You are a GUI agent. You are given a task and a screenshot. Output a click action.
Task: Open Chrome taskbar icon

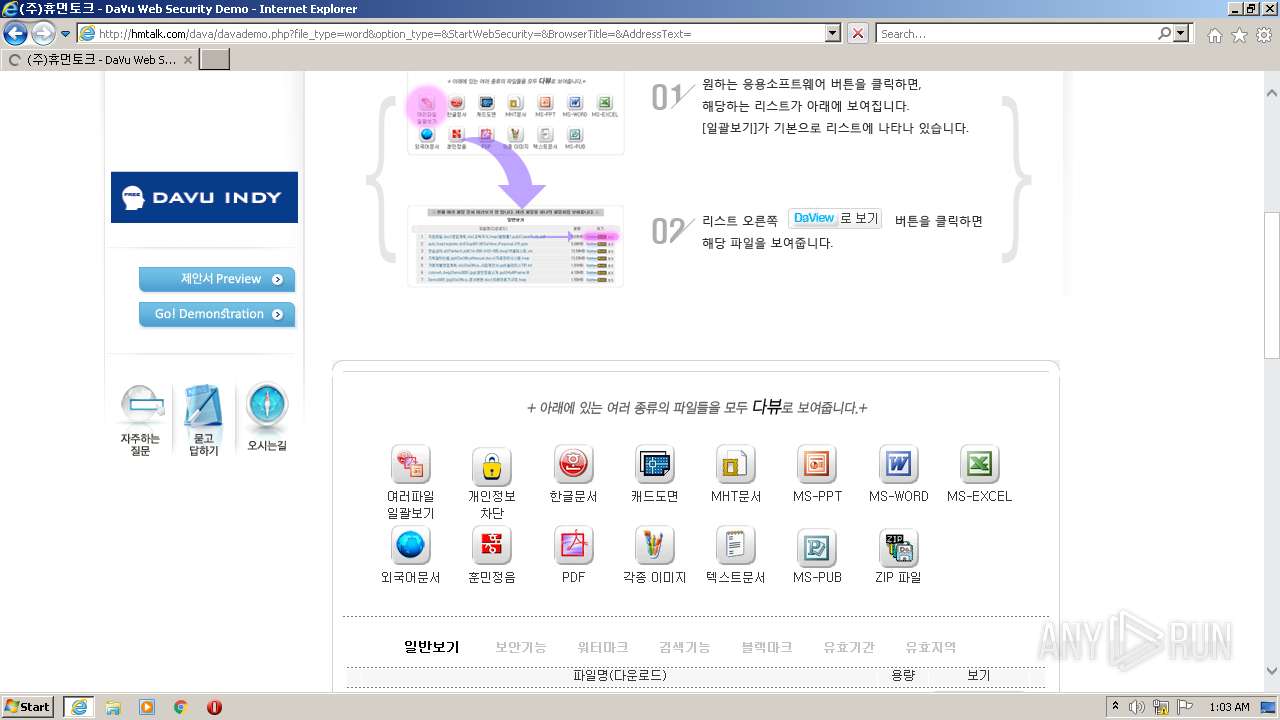coord(180,707)
